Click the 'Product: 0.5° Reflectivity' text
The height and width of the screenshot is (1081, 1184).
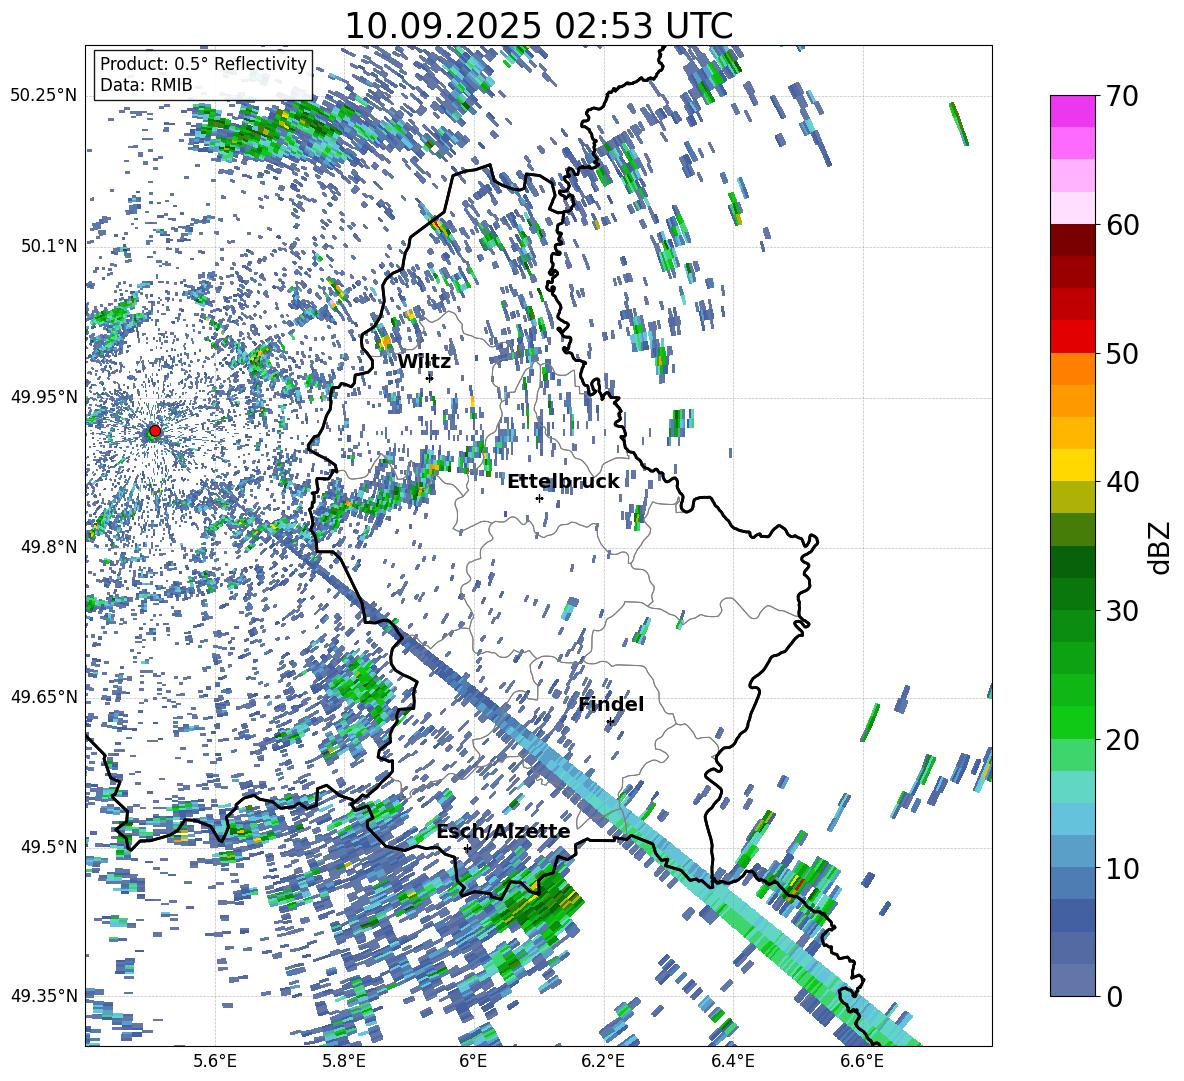(203, 63)
